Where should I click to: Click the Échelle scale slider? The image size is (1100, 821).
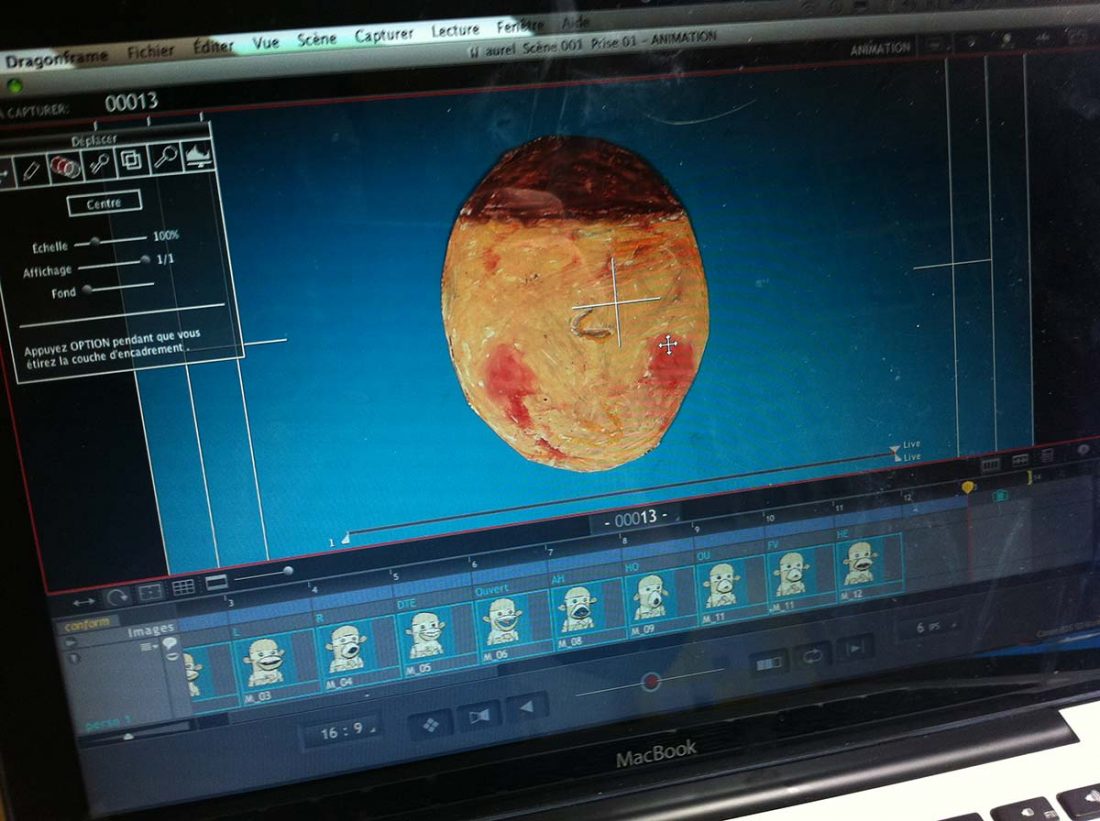110,241
